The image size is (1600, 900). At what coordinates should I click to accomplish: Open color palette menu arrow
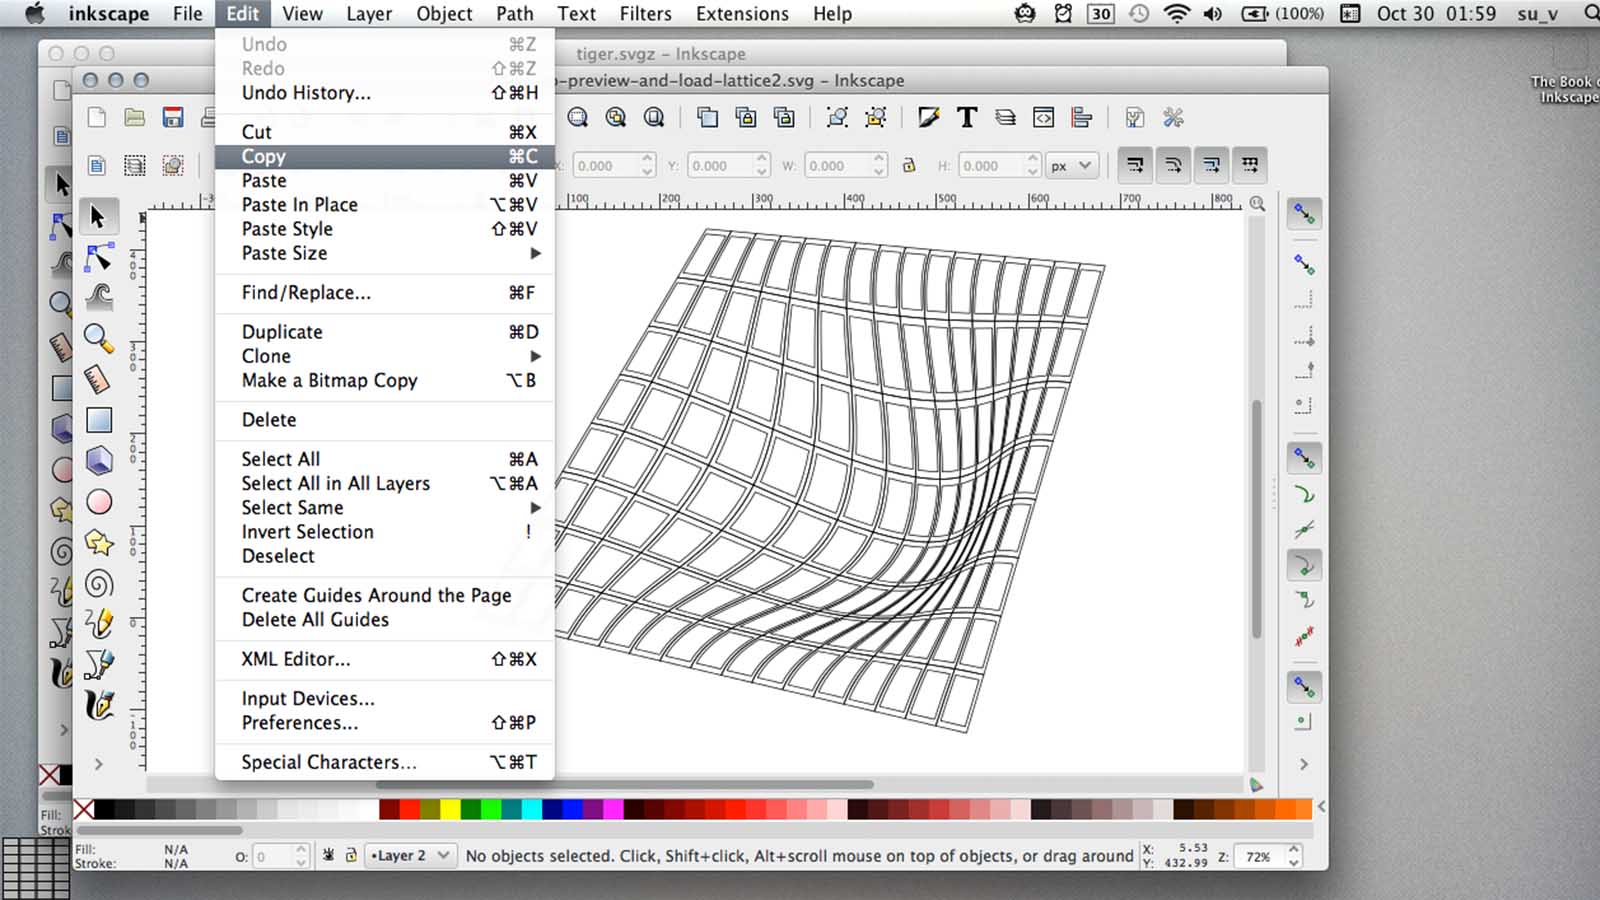click(x=1321, y=806)
